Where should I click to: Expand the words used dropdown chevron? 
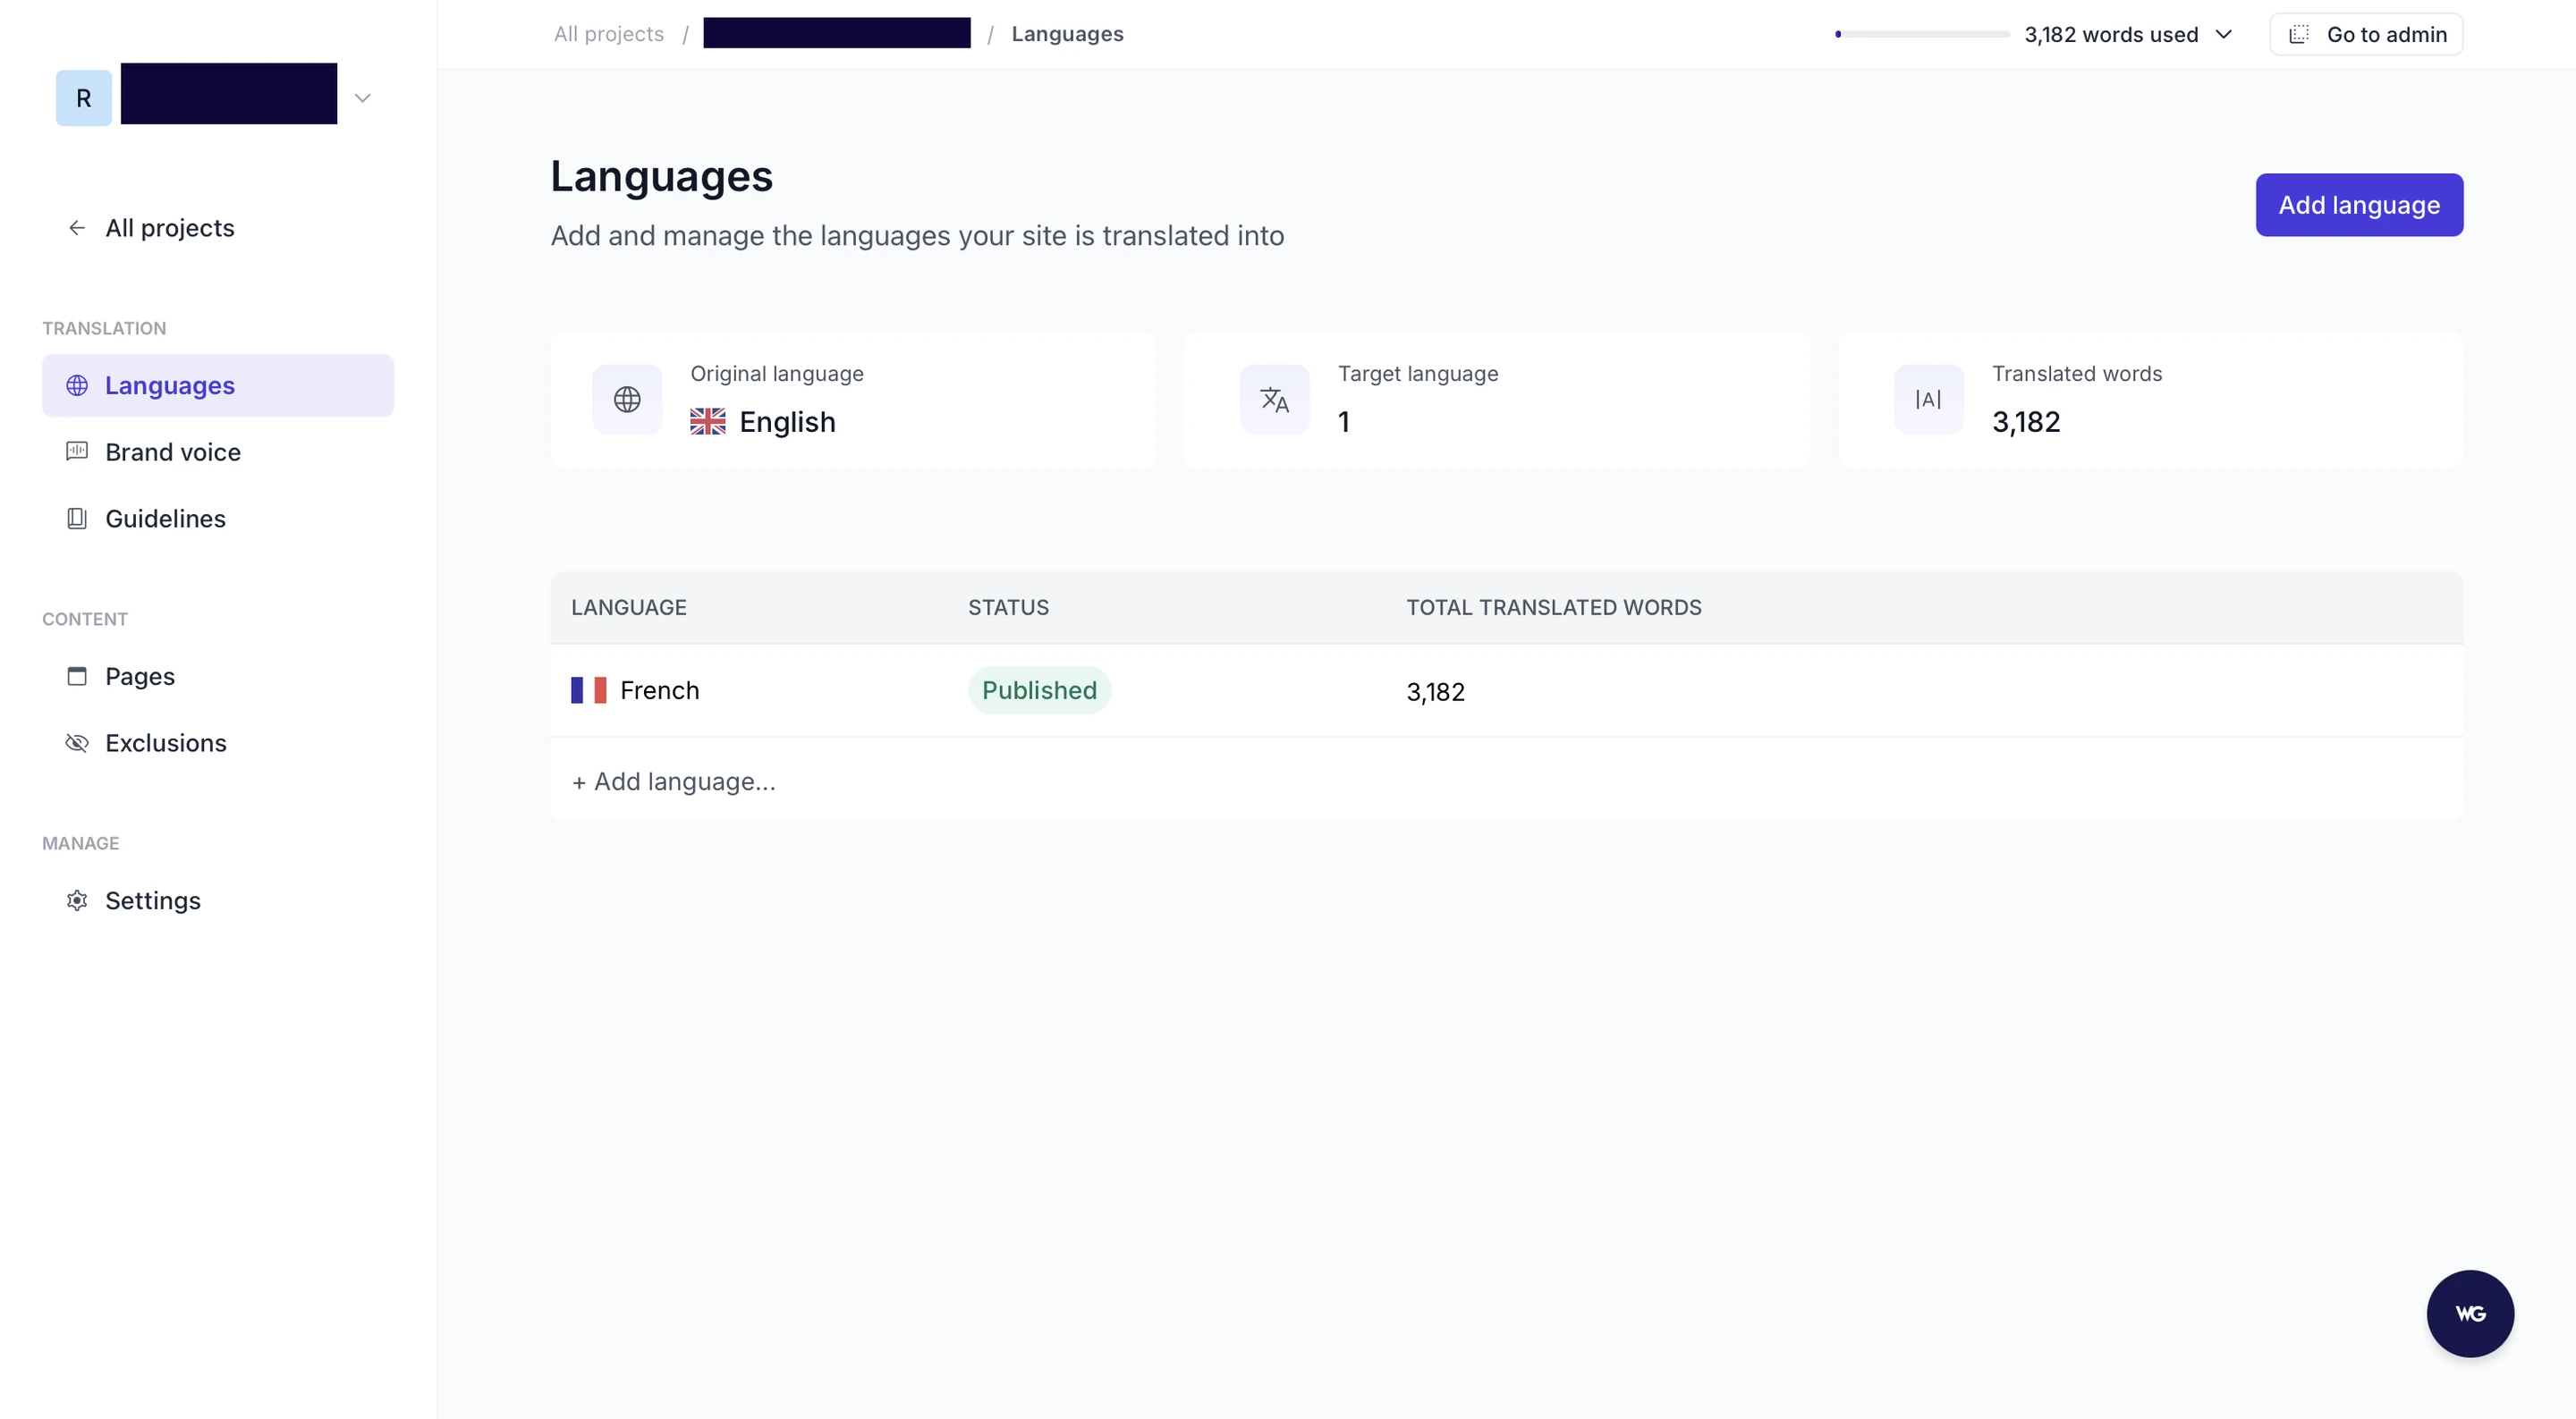click(2224, 34)
